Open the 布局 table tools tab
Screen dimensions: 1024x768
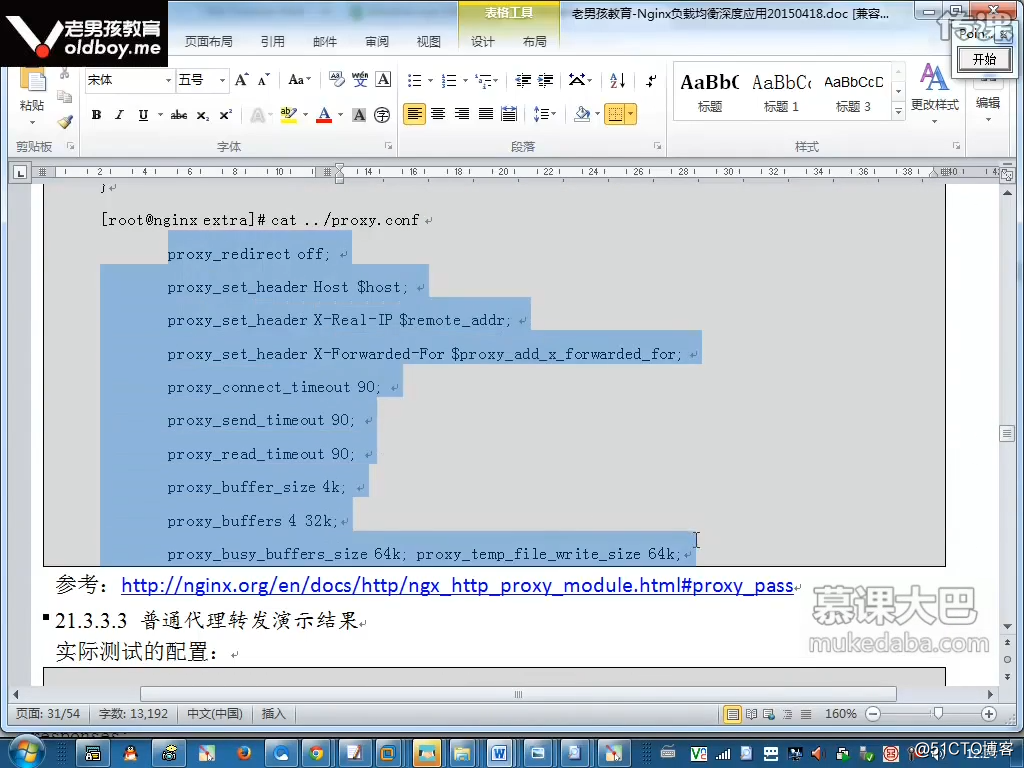534,41
